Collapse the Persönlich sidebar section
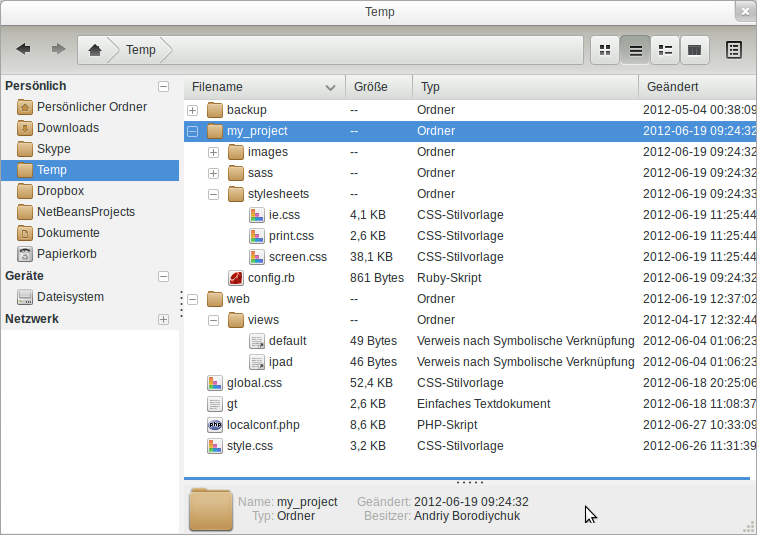This screenshot has height=535, width=757. click(164, 87)
